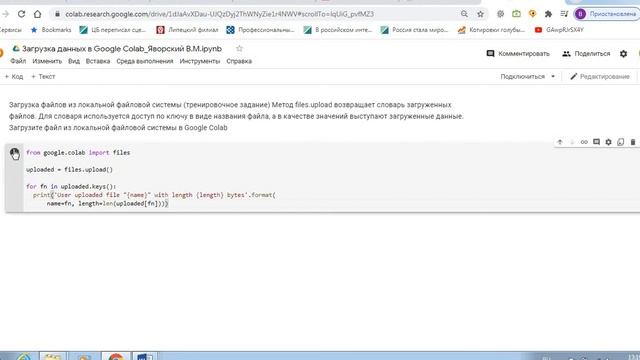
Task: Click the Google Drive icon before title
Action: click(16, 49)
